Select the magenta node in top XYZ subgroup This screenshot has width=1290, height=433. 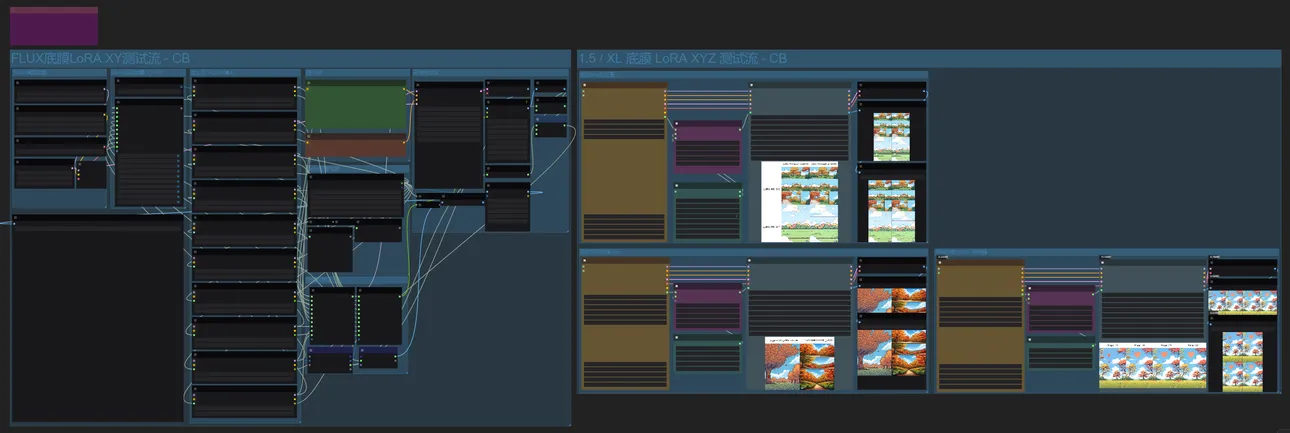click(x=708, y=147)
